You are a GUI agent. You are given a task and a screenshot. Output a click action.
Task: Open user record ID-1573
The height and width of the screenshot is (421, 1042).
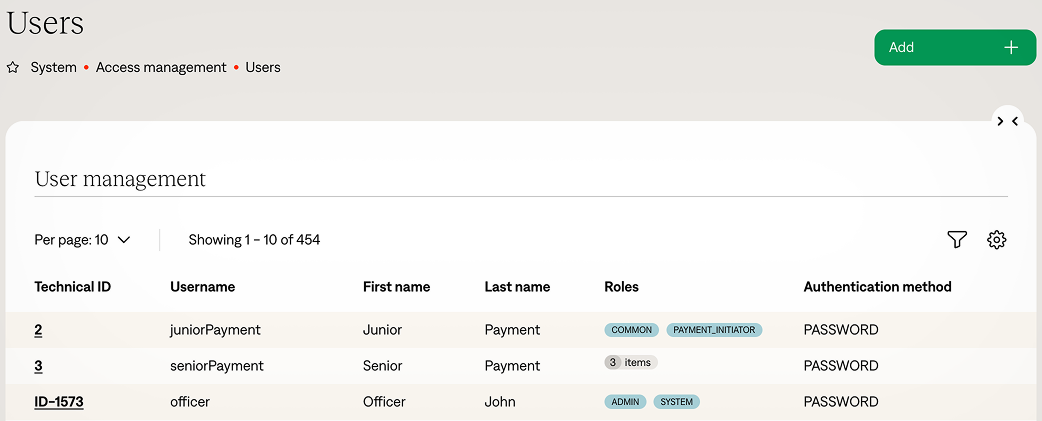[59, 402]
